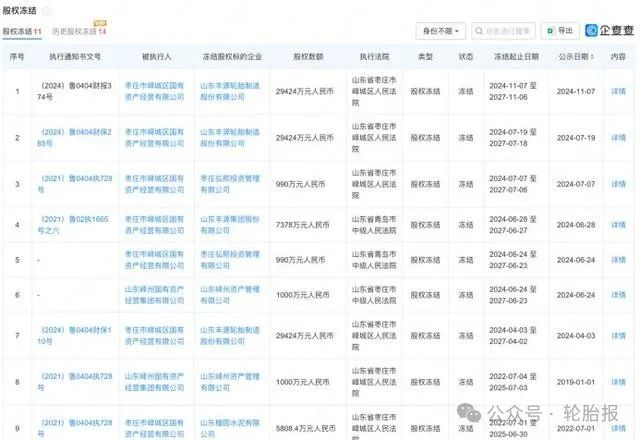
Task: Click the 导出 export button
Action: (560, 31)
